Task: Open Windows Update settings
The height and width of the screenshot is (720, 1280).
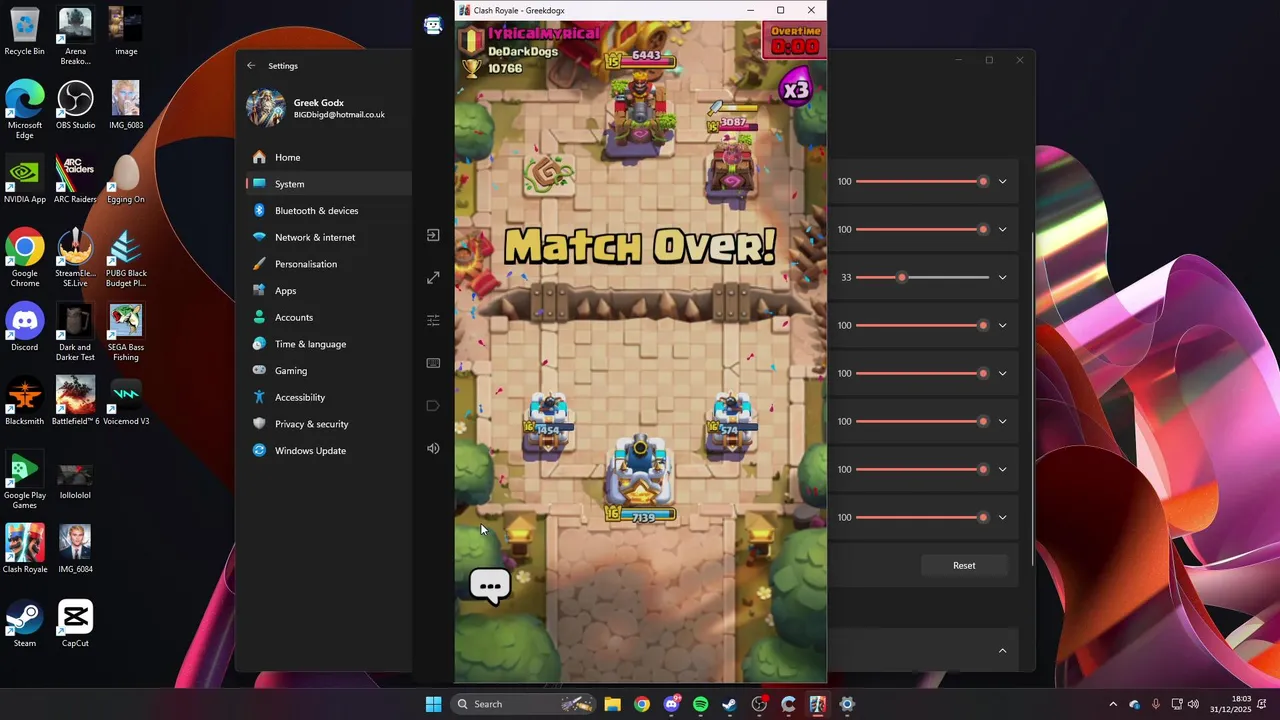Action: [x=328, y=451]
